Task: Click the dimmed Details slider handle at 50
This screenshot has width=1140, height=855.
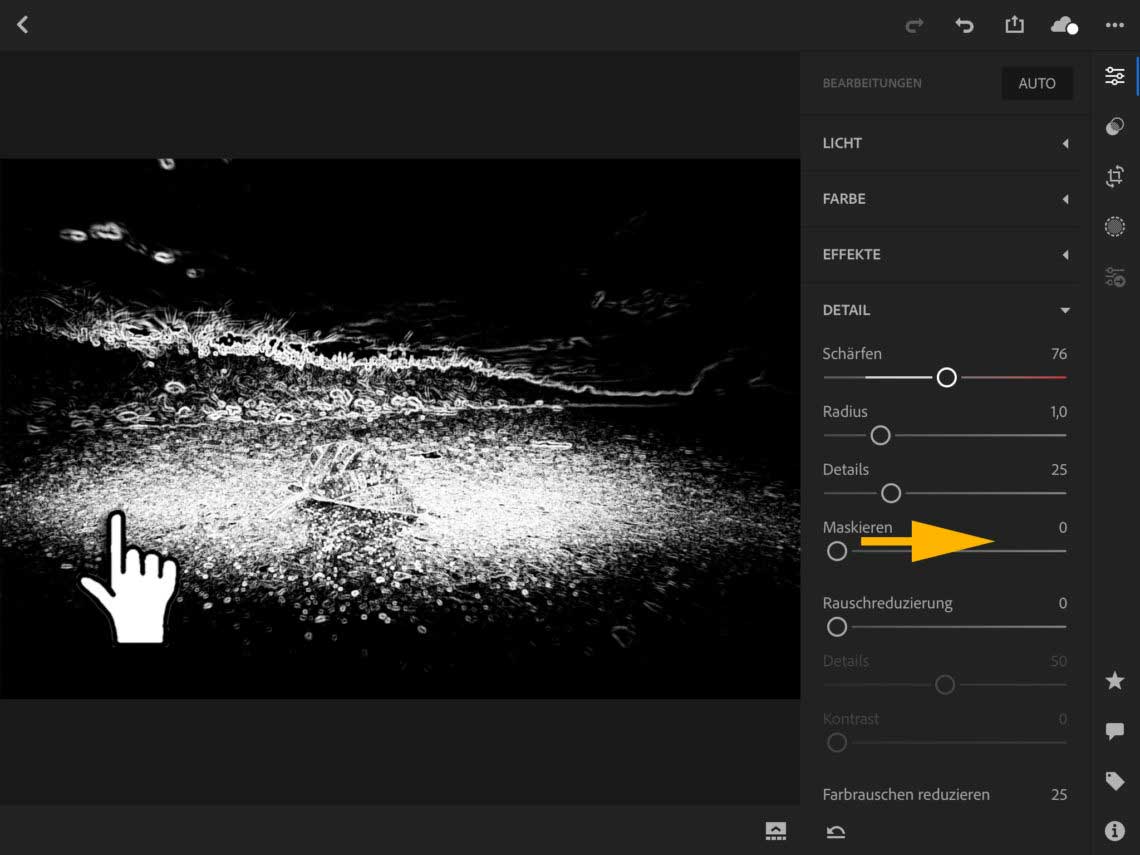Action: click(944, 685)
